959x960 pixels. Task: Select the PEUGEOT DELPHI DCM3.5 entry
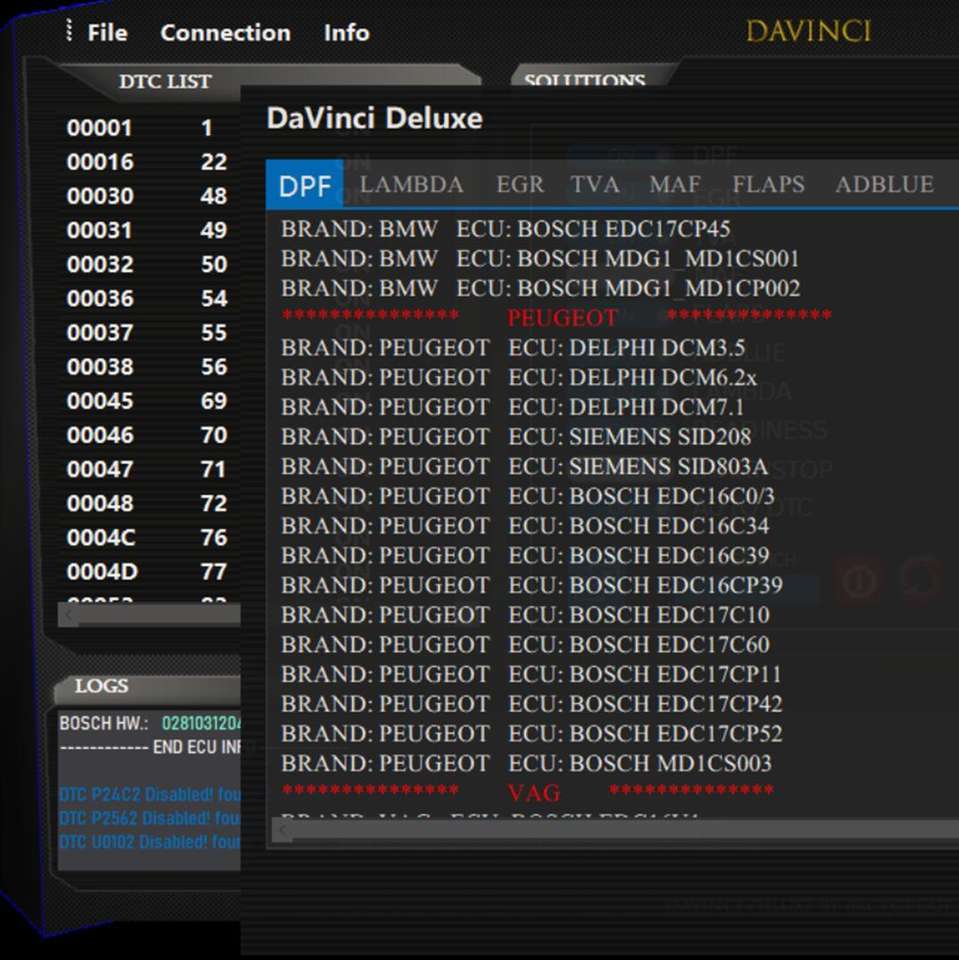tap(513, 348)
